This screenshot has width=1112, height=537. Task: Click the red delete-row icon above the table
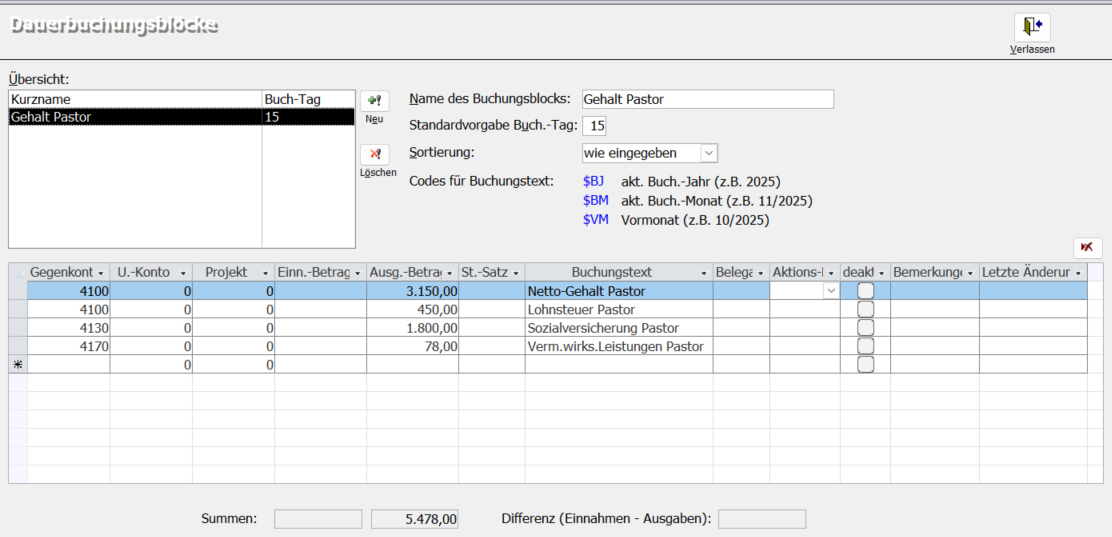pos(1087,247)
